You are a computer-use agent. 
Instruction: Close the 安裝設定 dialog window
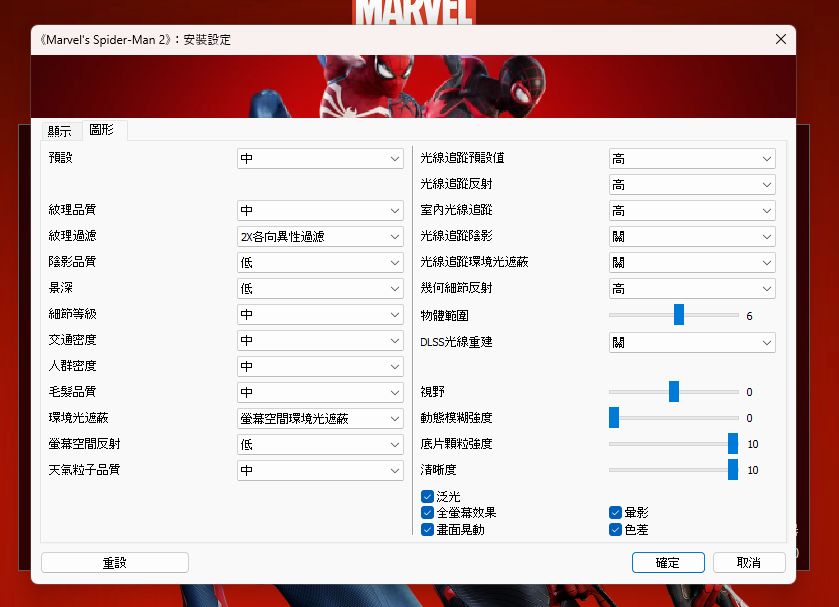tap(781, 39)
